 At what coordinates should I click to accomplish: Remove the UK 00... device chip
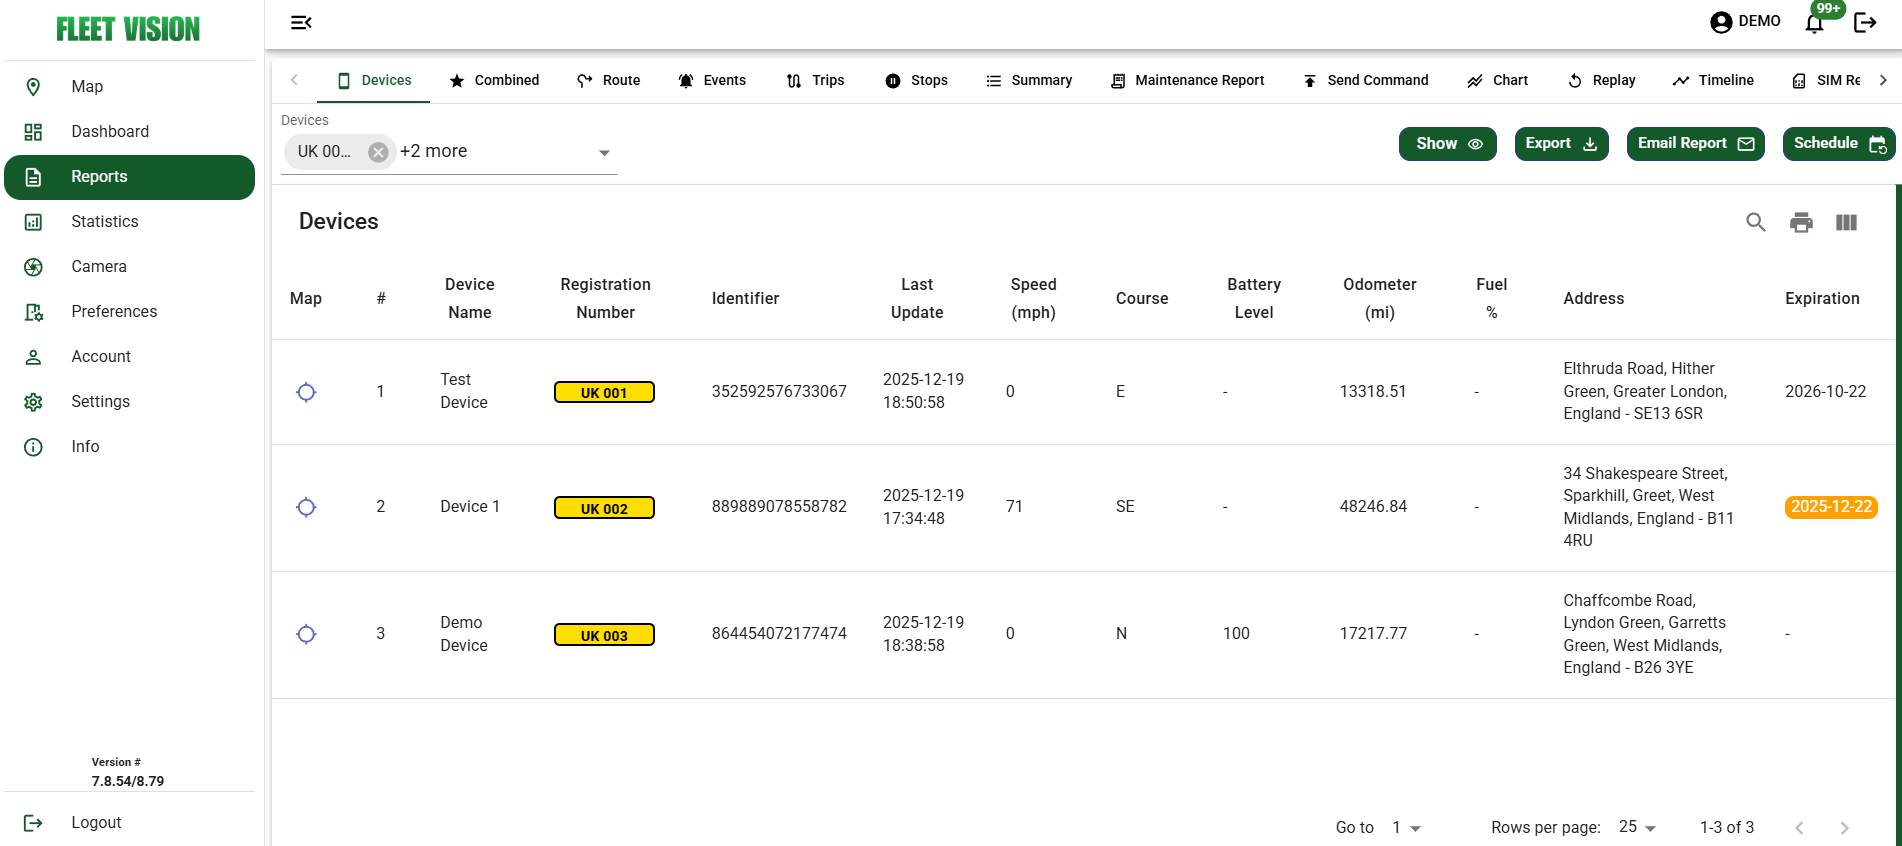click(378, 152)
